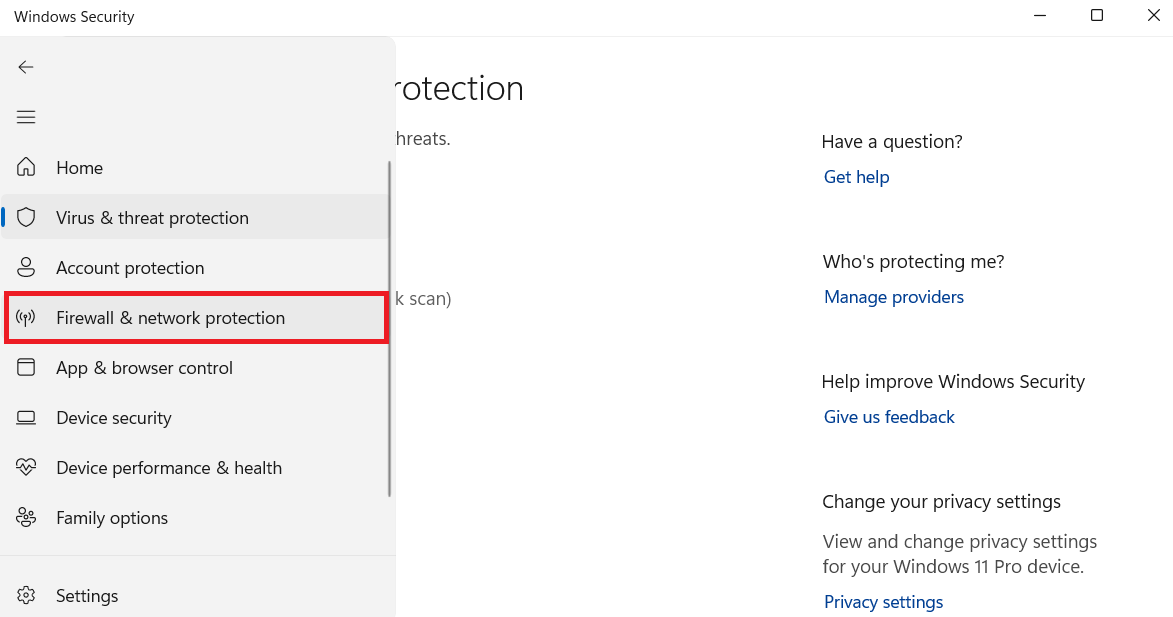Open the Manage providers link
The width and height of the screenshot is (1173, 617).
point(894,297)
